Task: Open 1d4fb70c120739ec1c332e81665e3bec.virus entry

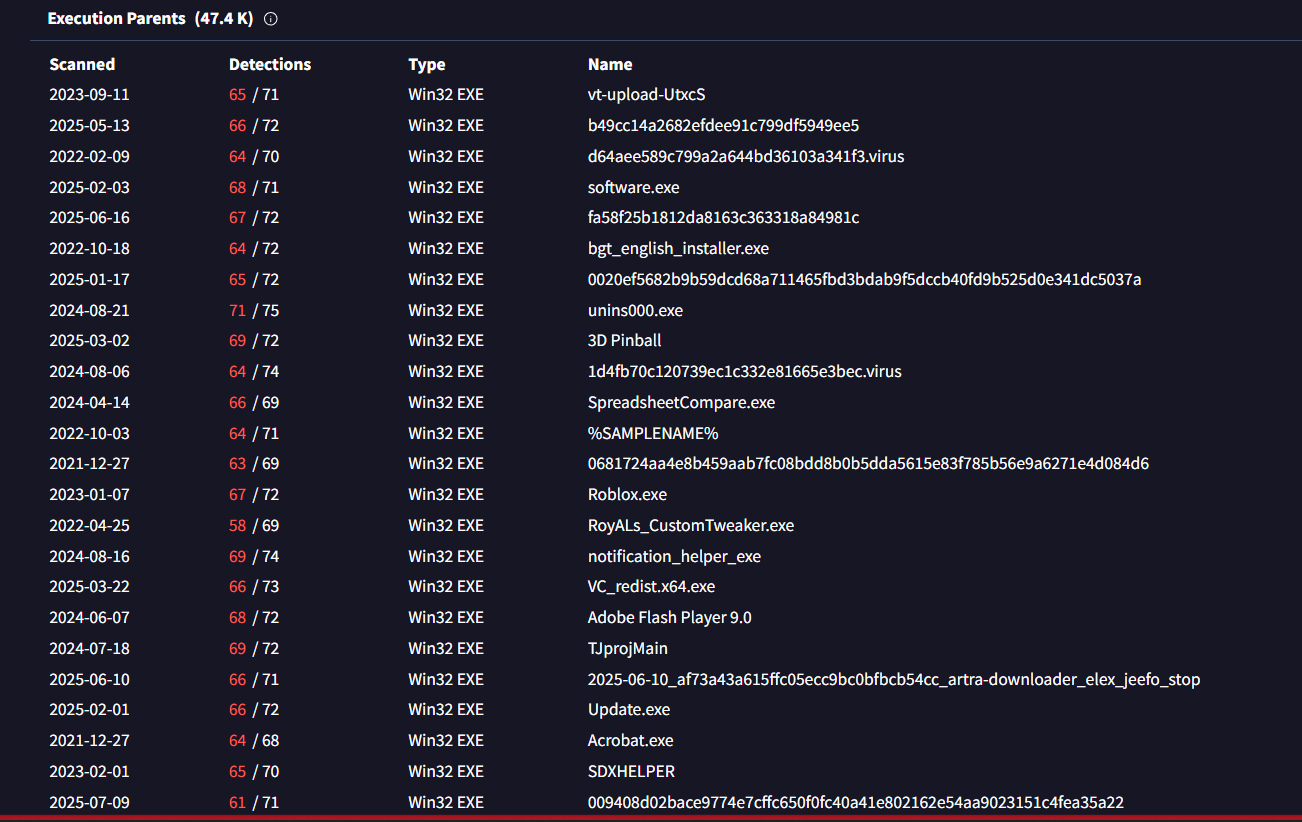Action: 744,372
